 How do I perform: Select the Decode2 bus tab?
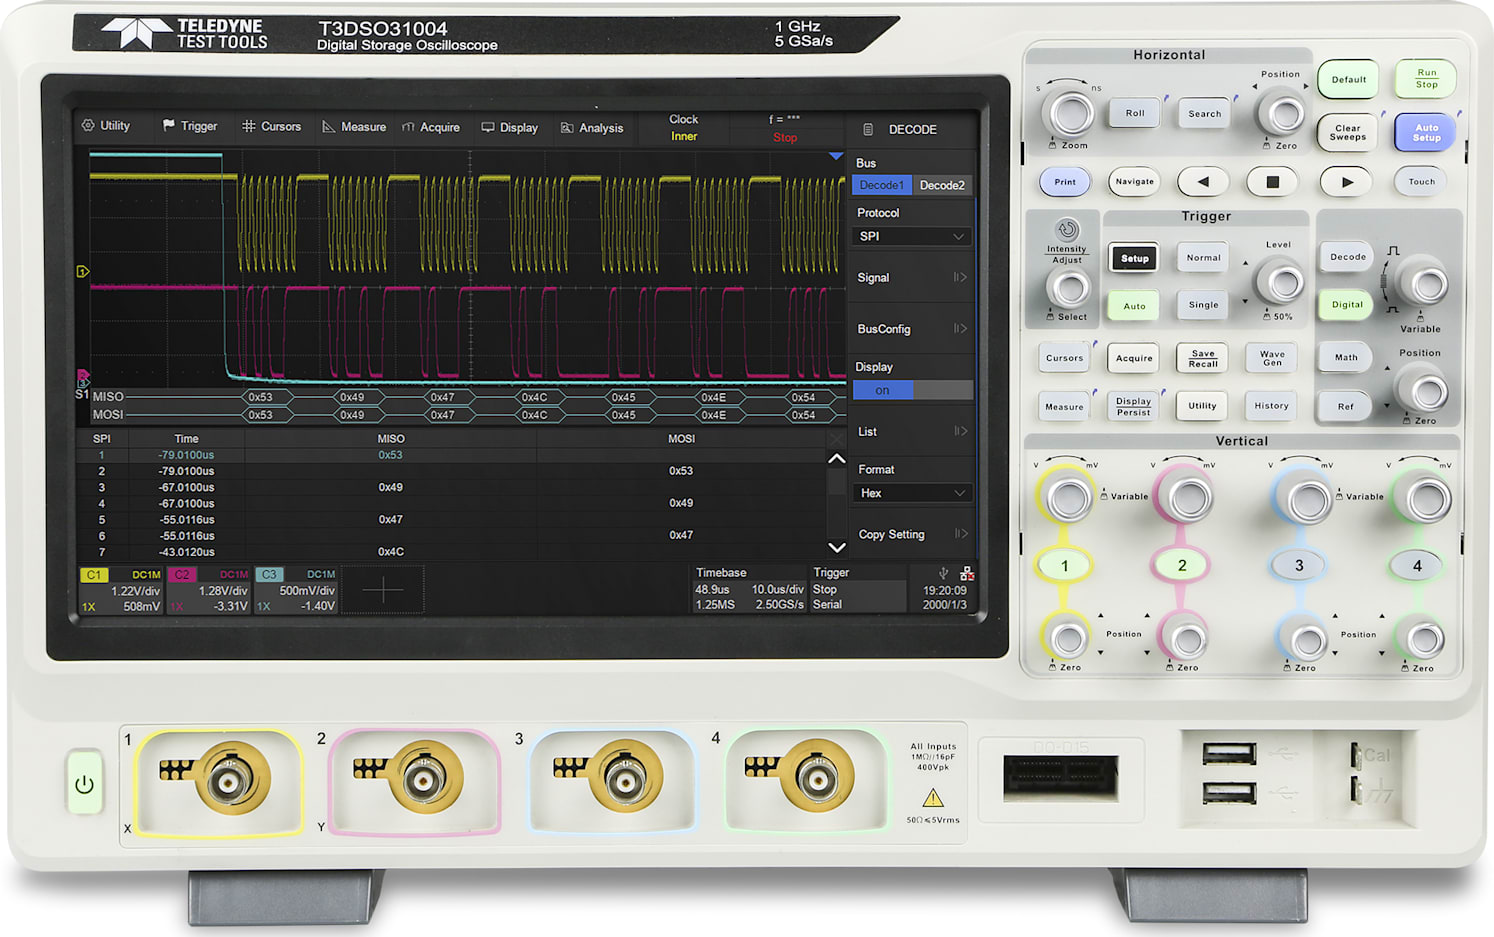tap(942, 185)
